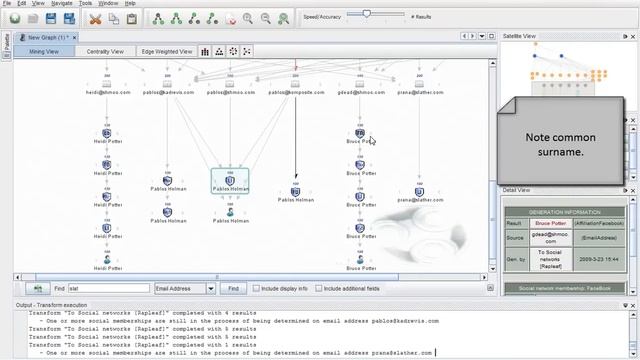This screenshot has height=360, width=640.
Task: Select the heidi@shmoo.com email node
Action: (x=107, y=84)
